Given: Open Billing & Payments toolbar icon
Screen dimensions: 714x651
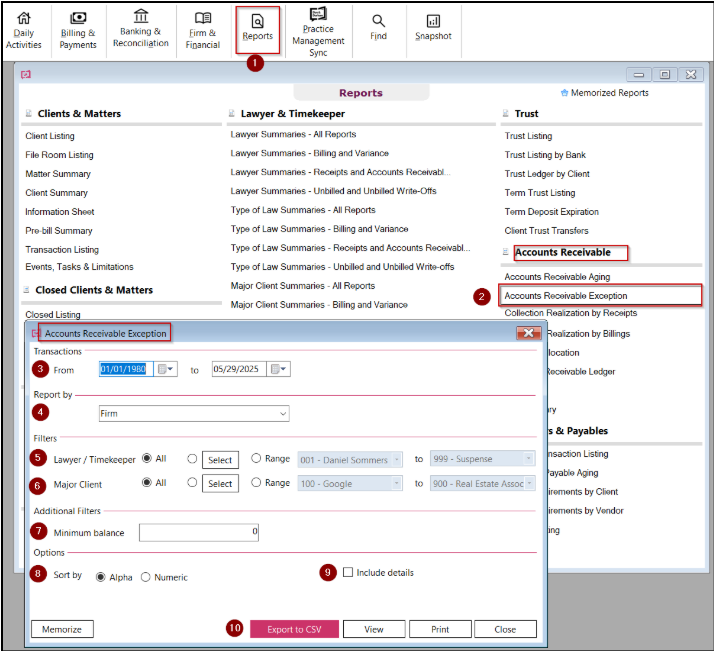Looking at the screenshot, I should click(x=78, y=18).
